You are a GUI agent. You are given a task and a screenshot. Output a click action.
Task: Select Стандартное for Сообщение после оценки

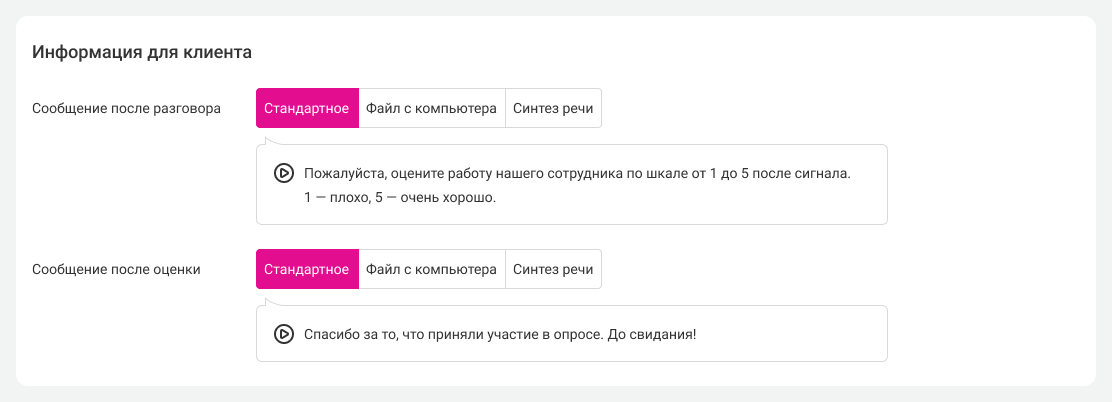tap(306, 269)
